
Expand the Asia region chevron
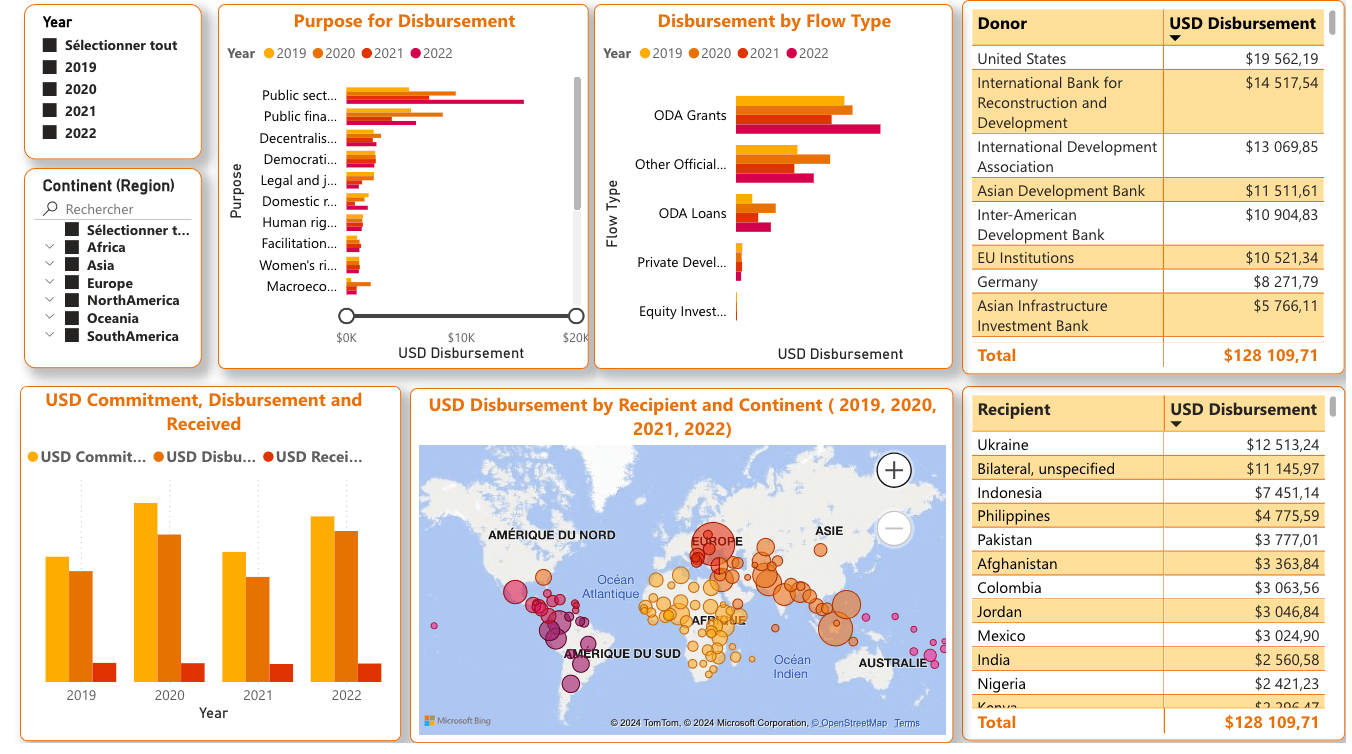tap(50, 265)
